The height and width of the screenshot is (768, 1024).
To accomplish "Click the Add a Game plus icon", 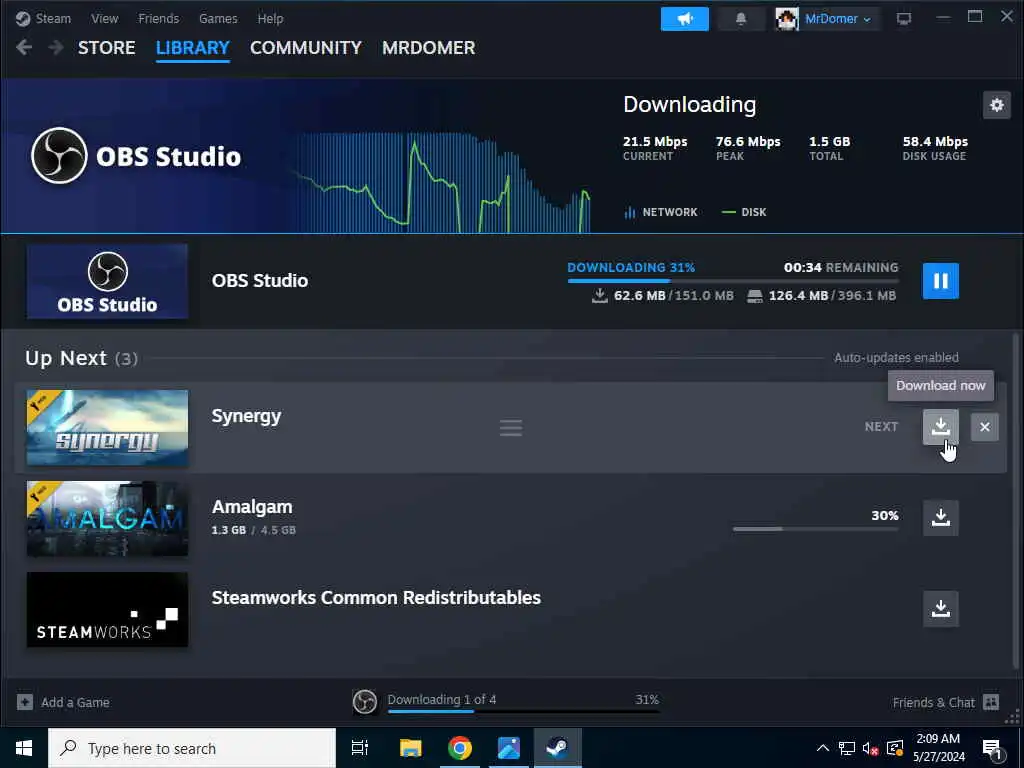I will pos(25,702).
